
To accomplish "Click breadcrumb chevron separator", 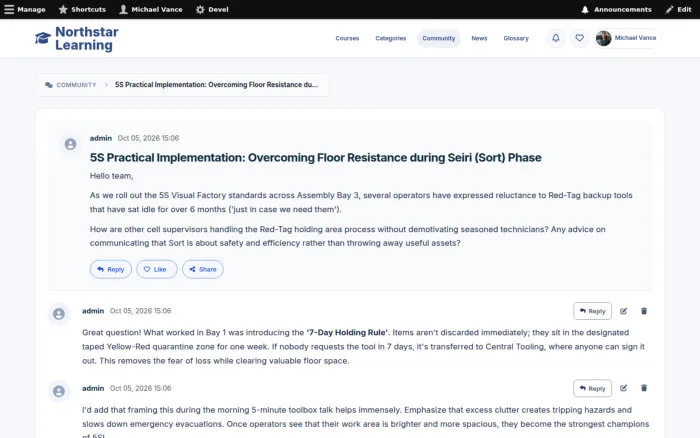I will point(106,85).
